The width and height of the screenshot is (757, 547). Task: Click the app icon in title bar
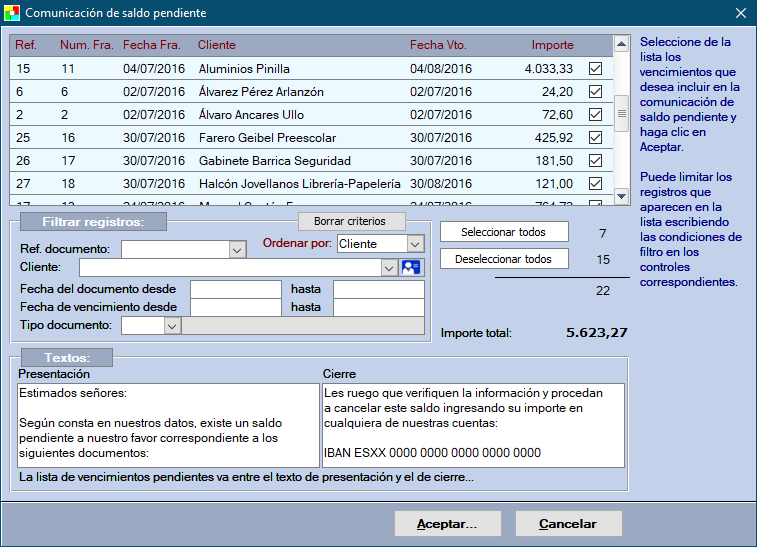click(x=12, y=13)
